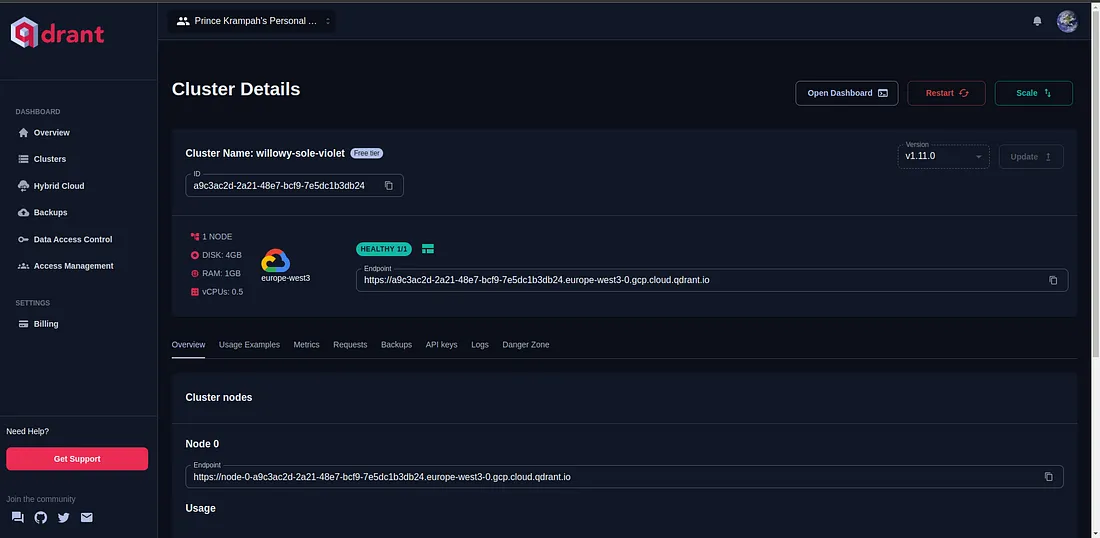The width and height of the screenshot is (1100, 538).
Task: Click the red Restart button
Action: pyautogui.click(x=946, y=93)
